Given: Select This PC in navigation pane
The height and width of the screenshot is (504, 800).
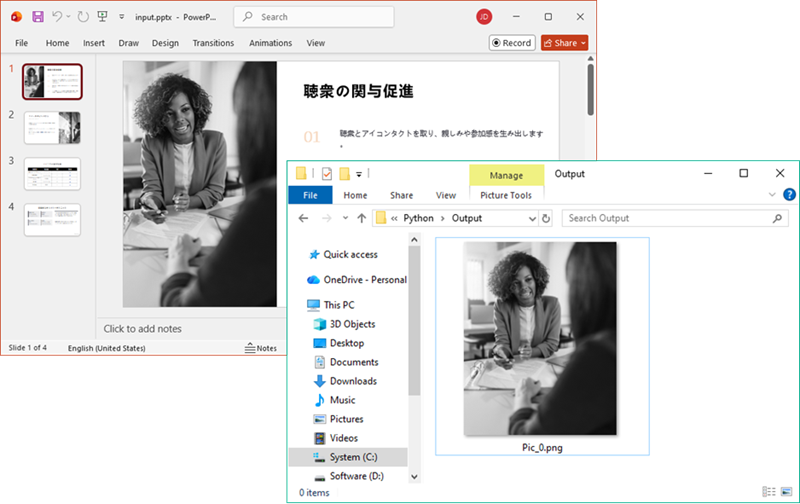Looking at the screenshot, I should click(331, 305).
